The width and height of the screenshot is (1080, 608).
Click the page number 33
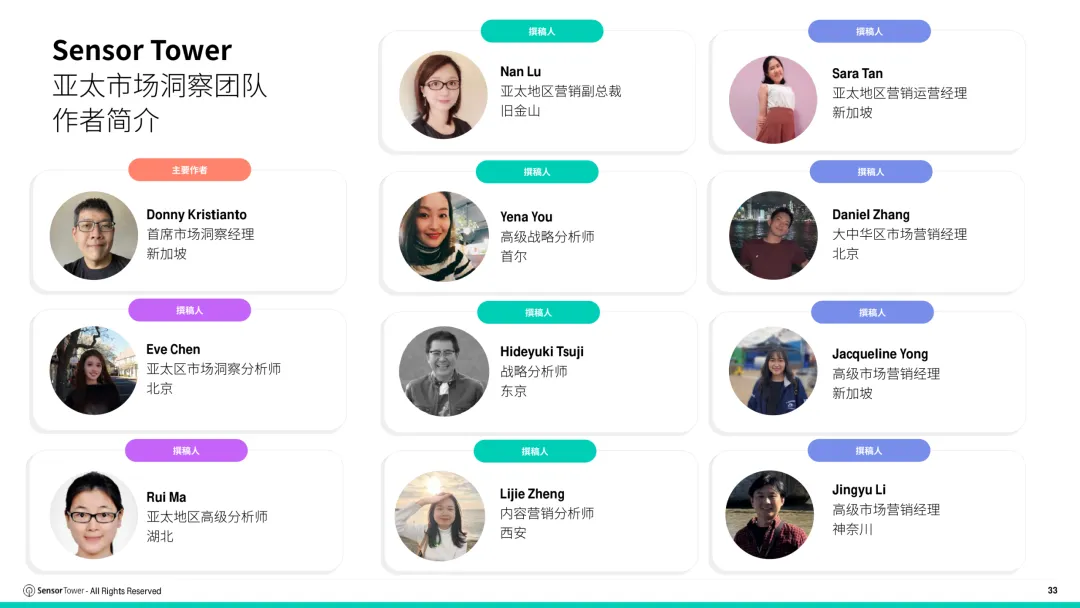coord(1052,590)
